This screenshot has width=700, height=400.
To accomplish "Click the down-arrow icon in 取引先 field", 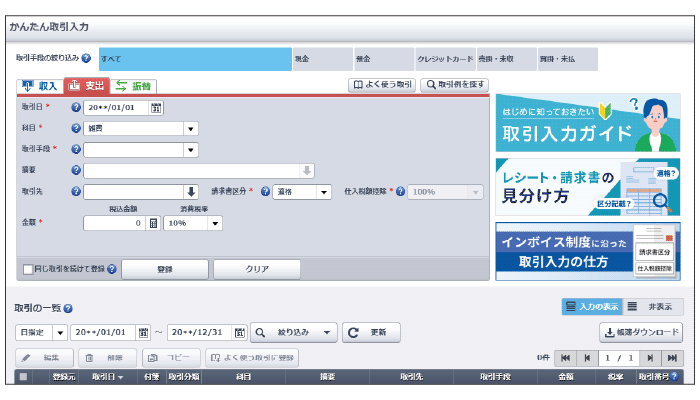I will point(191,192).
